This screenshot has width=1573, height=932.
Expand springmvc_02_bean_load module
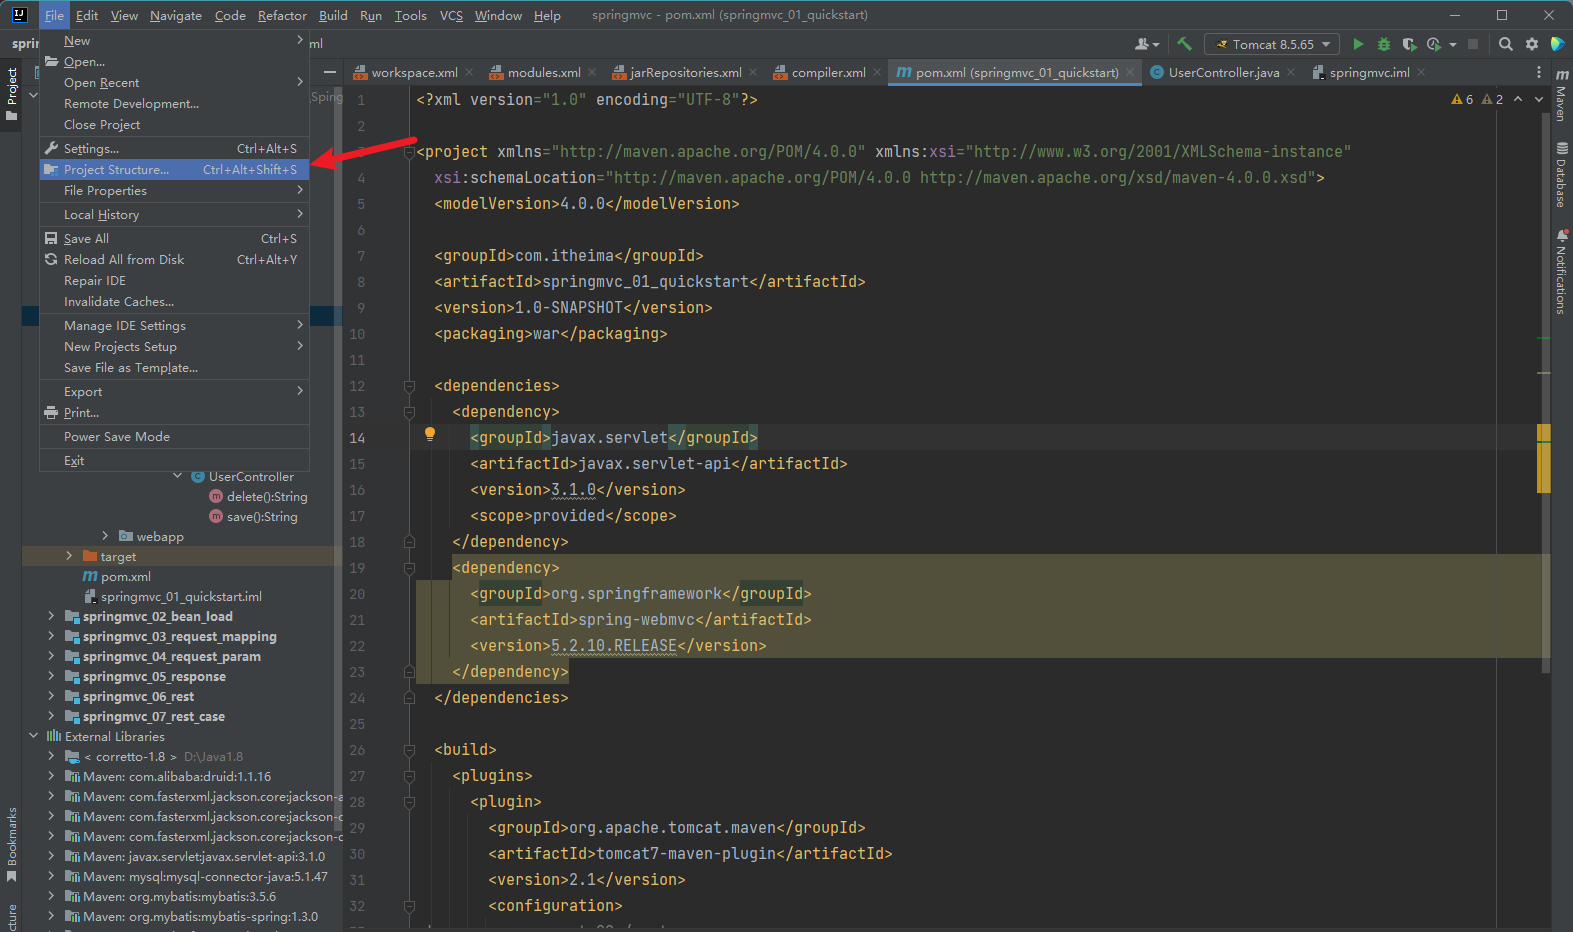tap(51, 616)
